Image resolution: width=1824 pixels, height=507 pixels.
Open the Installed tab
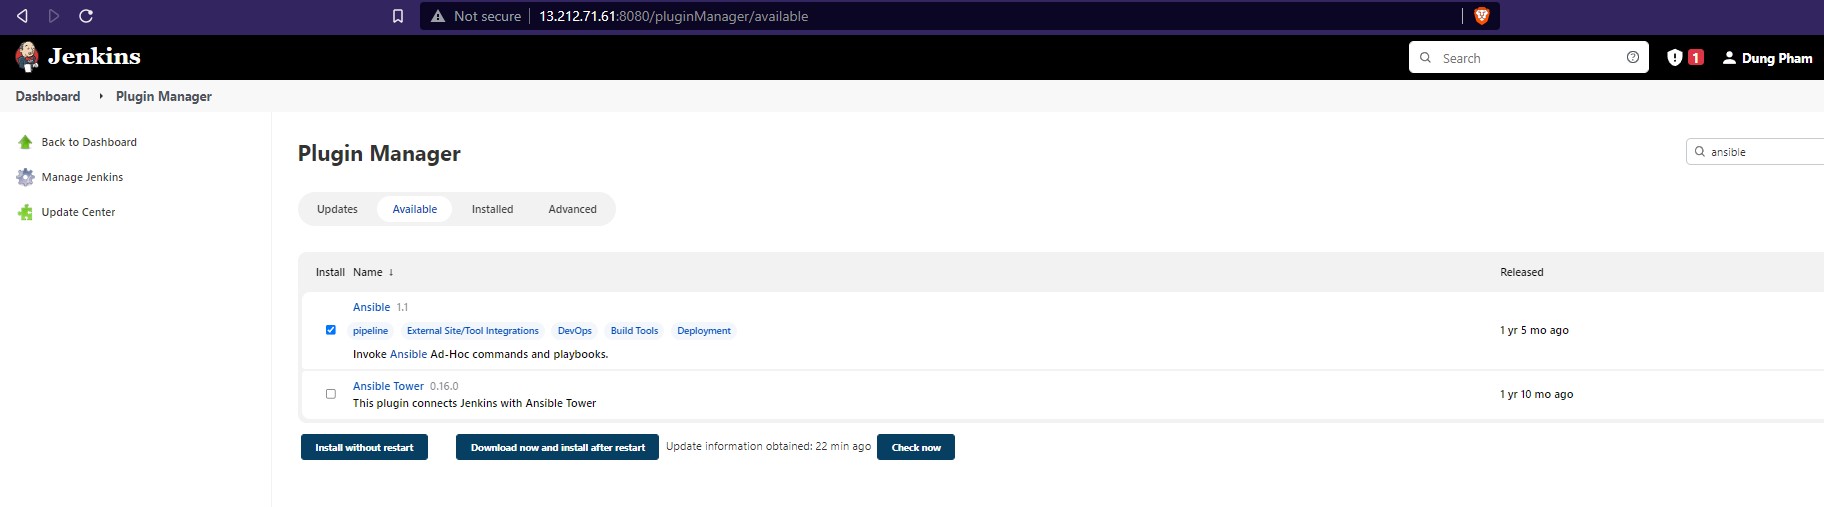492,209
